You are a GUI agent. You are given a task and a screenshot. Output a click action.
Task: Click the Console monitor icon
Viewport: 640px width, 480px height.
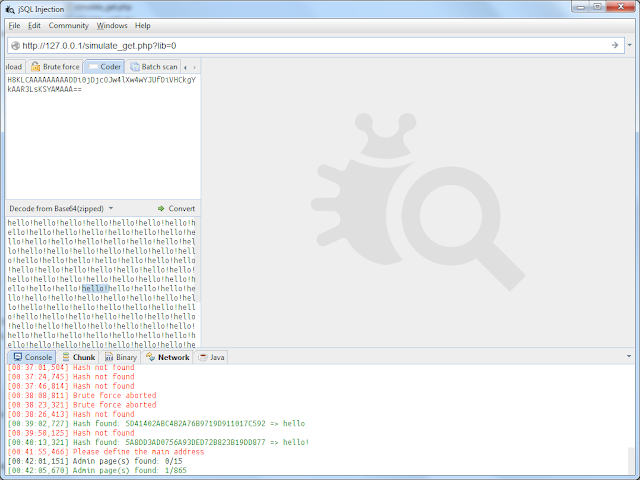18,357
